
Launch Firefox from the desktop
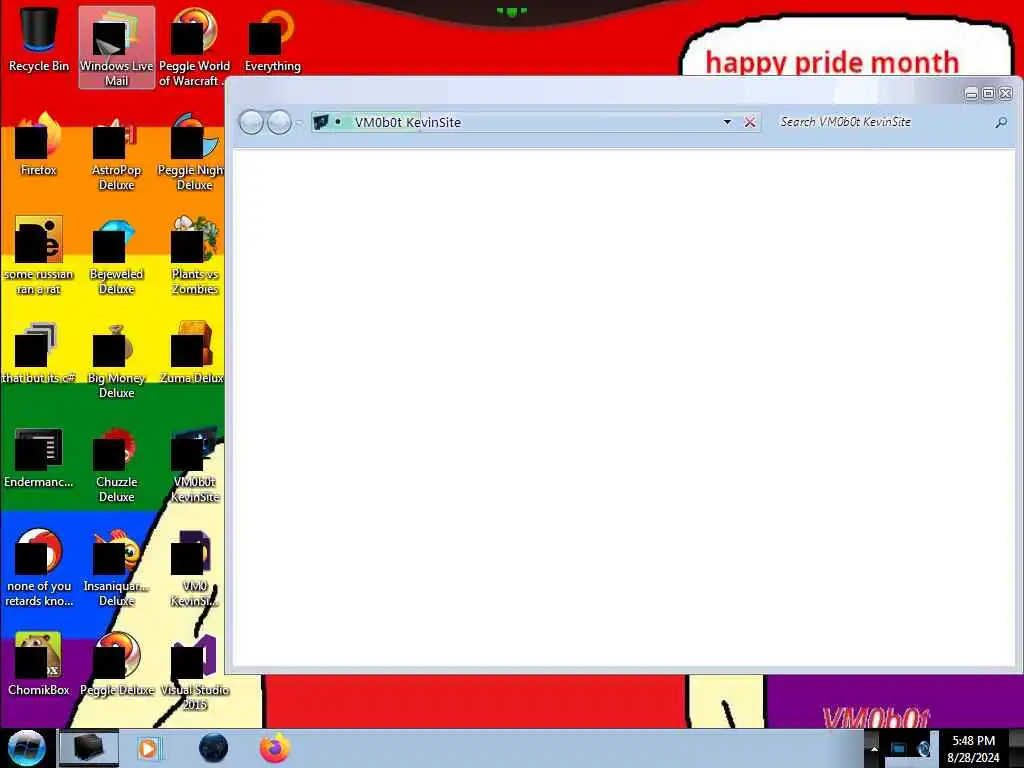(39, 145)
